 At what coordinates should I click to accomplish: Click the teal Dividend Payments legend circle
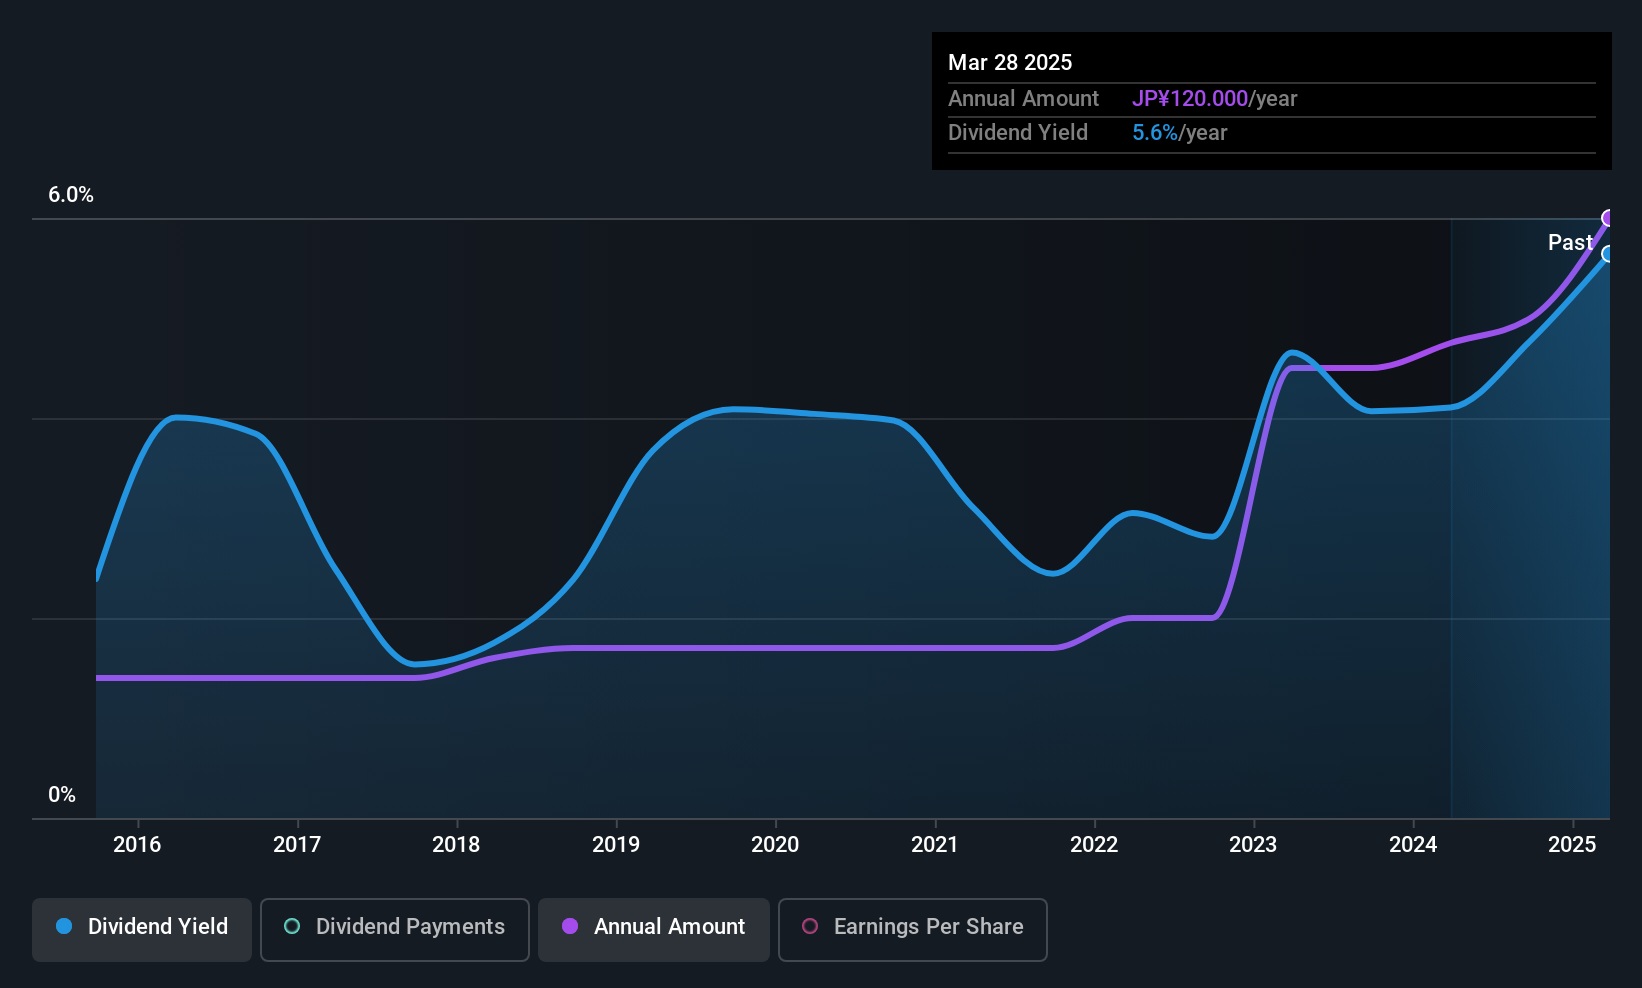292,926
